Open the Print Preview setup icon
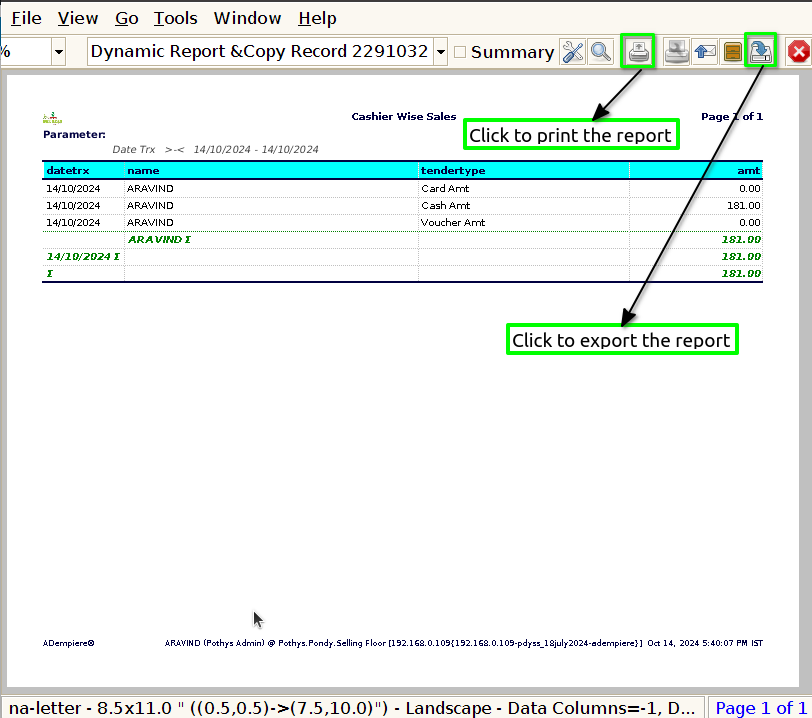The width and height of the screenshot is (812, 718). click(676, 52)
